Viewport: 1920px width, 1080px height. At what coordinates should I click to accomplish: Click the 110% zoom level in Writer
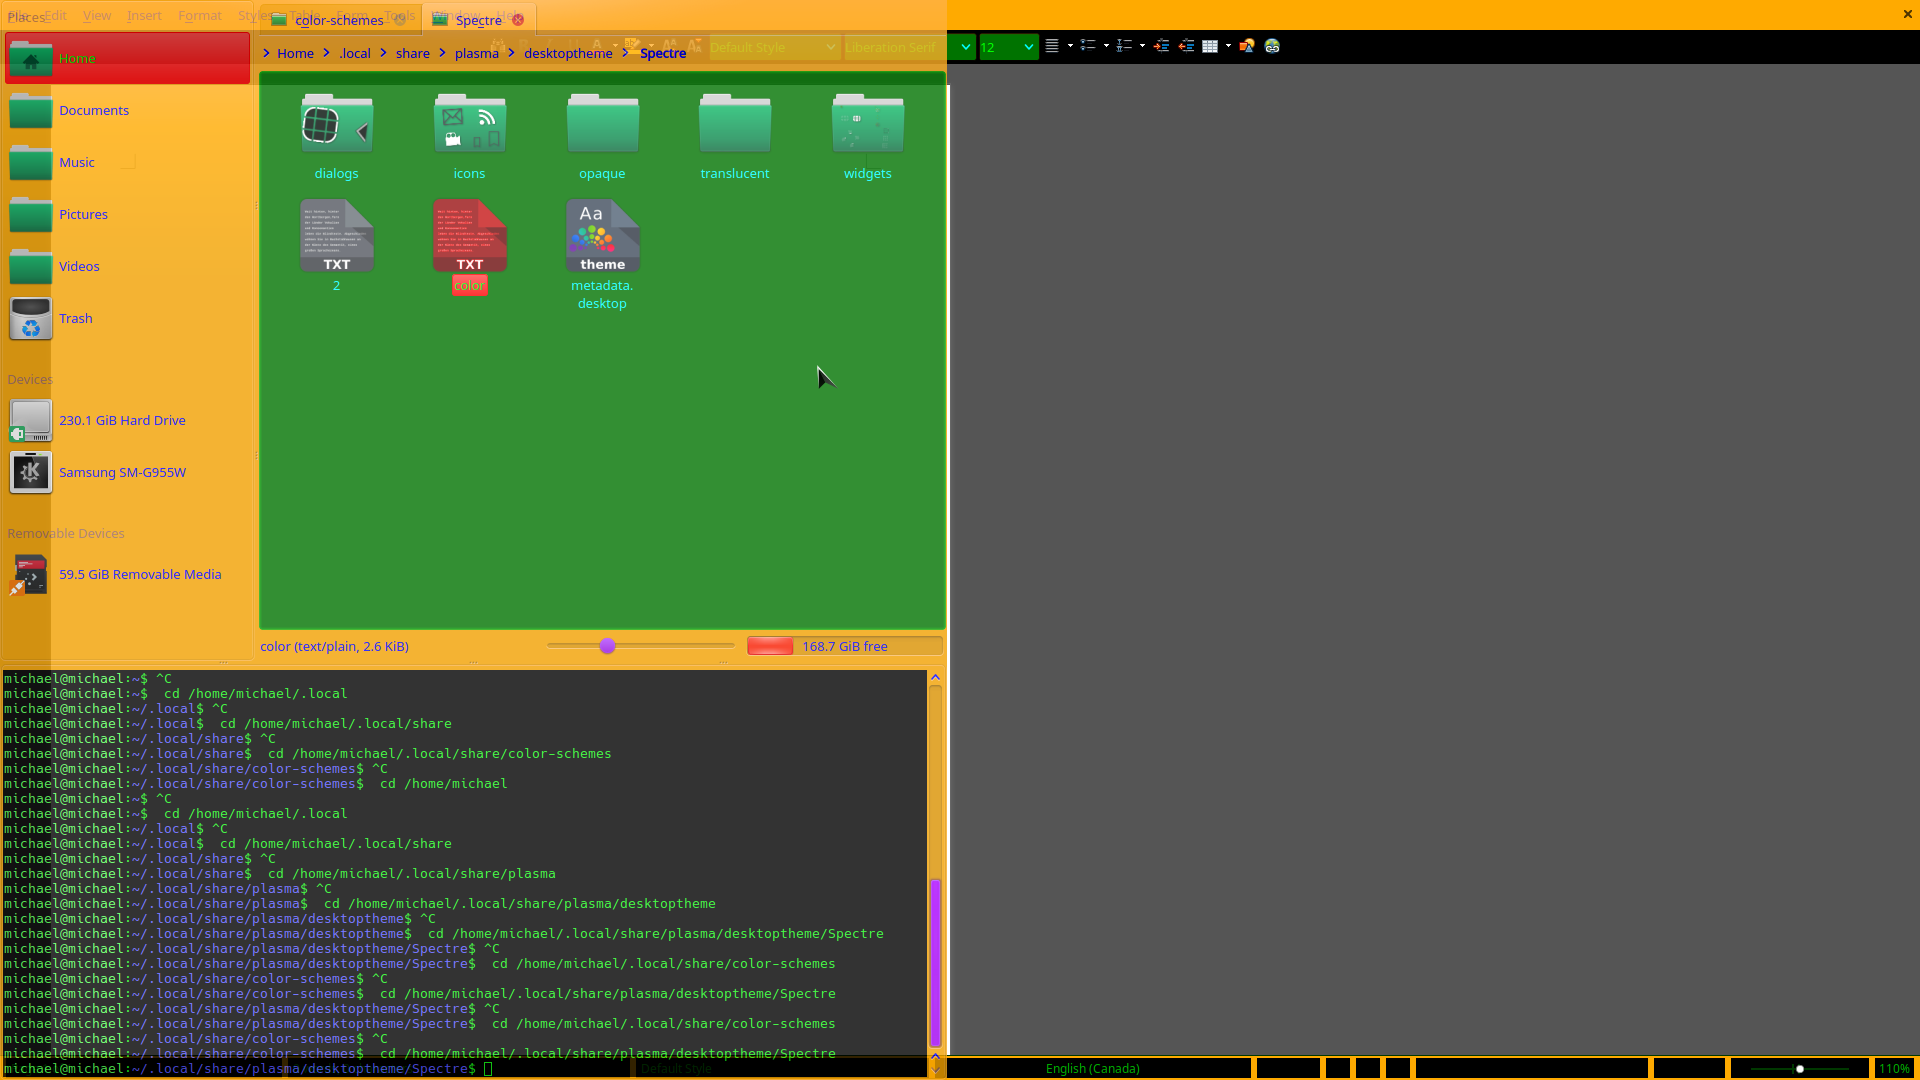pyautogui.click(x=1894, y=1069)
